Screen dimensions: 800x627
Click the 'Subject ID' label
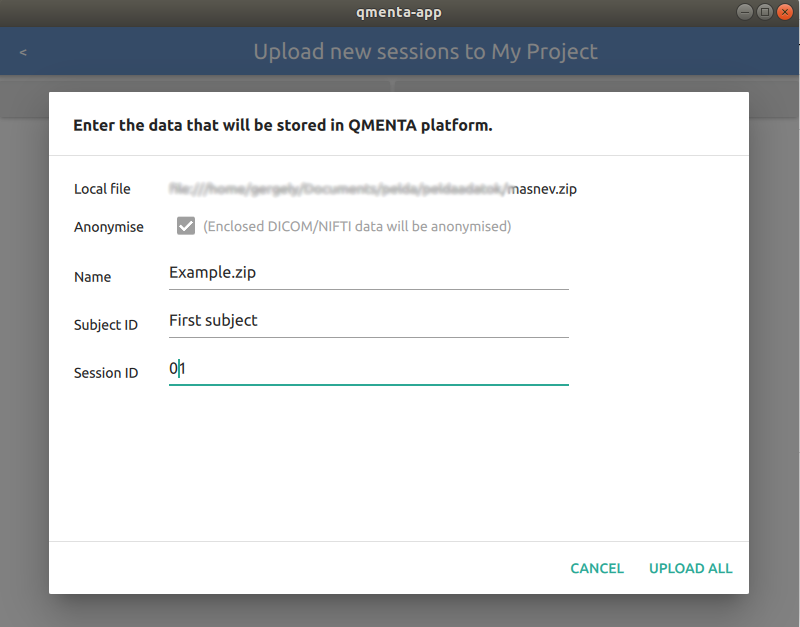point(106,325)
